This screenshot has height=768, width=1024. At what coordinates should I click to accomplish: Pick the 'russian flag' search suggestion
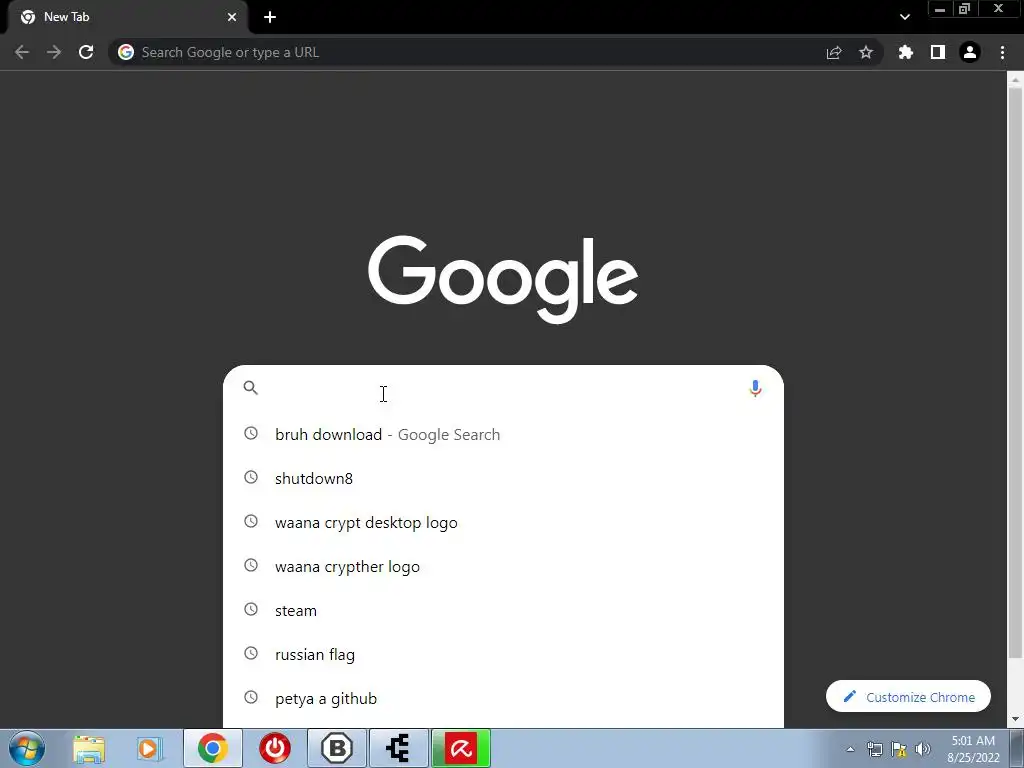point(503,654)
